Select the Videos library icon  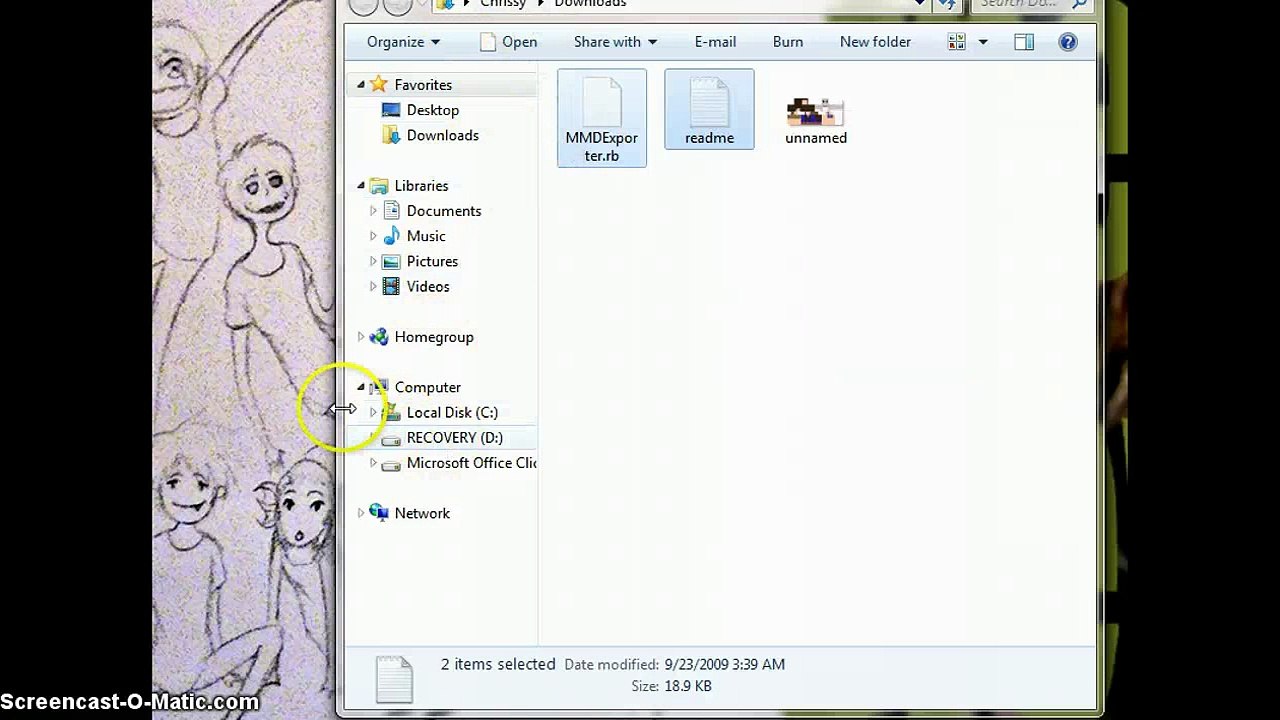click(391, 286)
